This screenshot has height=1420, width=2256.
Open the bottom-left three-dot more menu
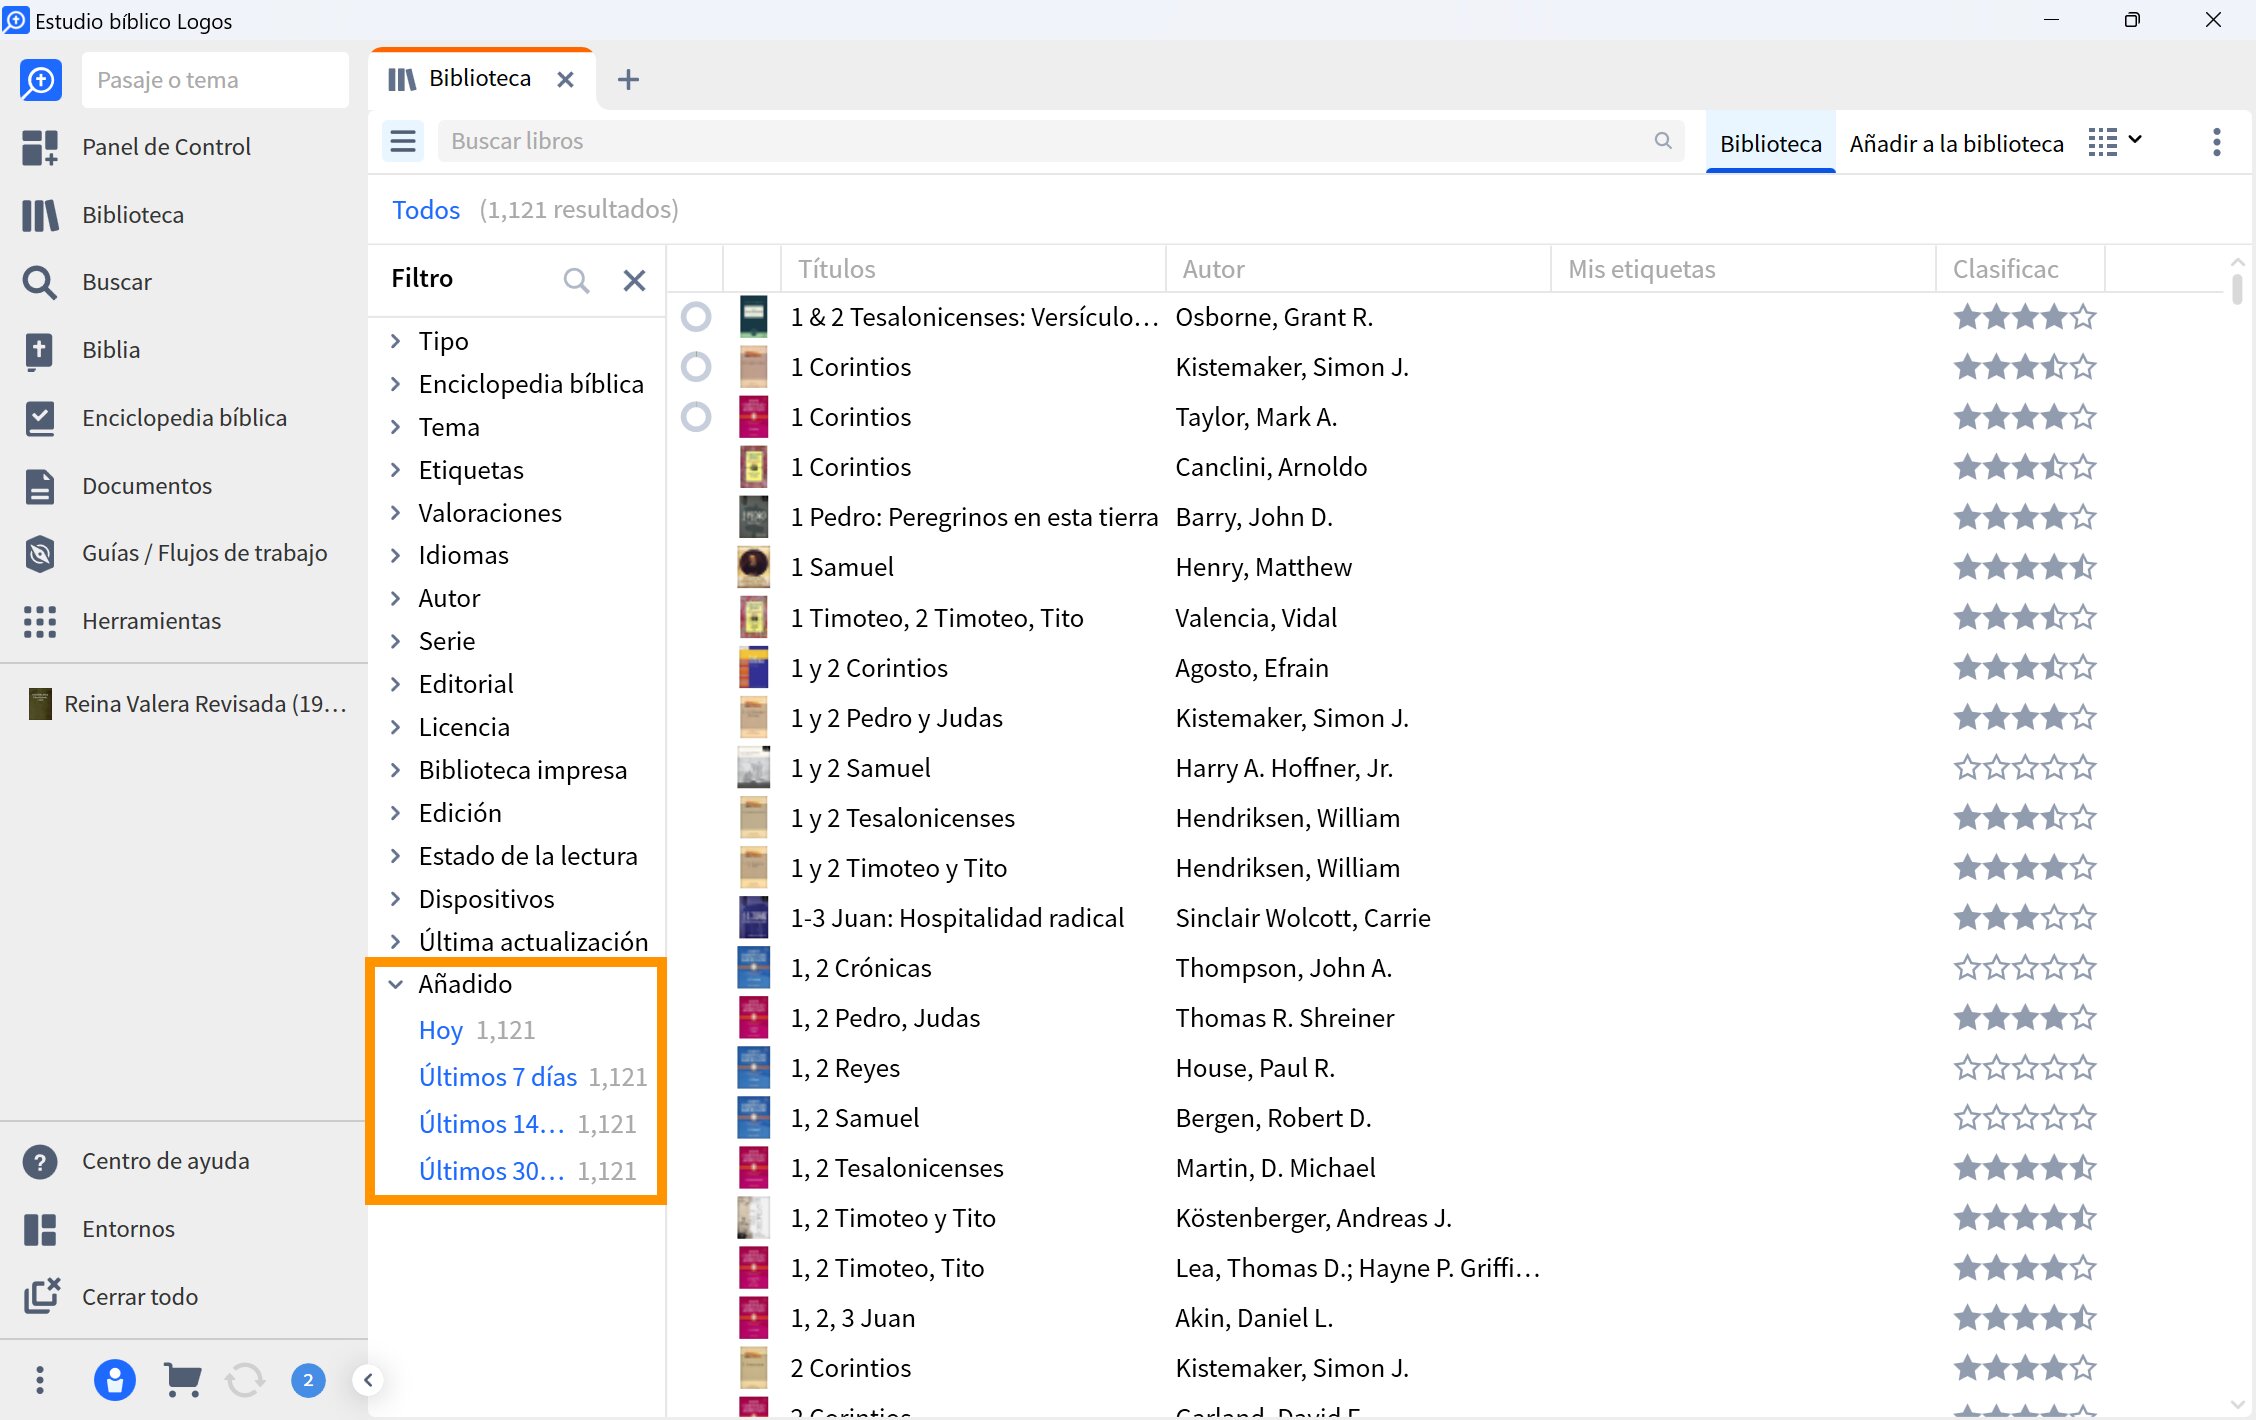(x=39, y=1380)
